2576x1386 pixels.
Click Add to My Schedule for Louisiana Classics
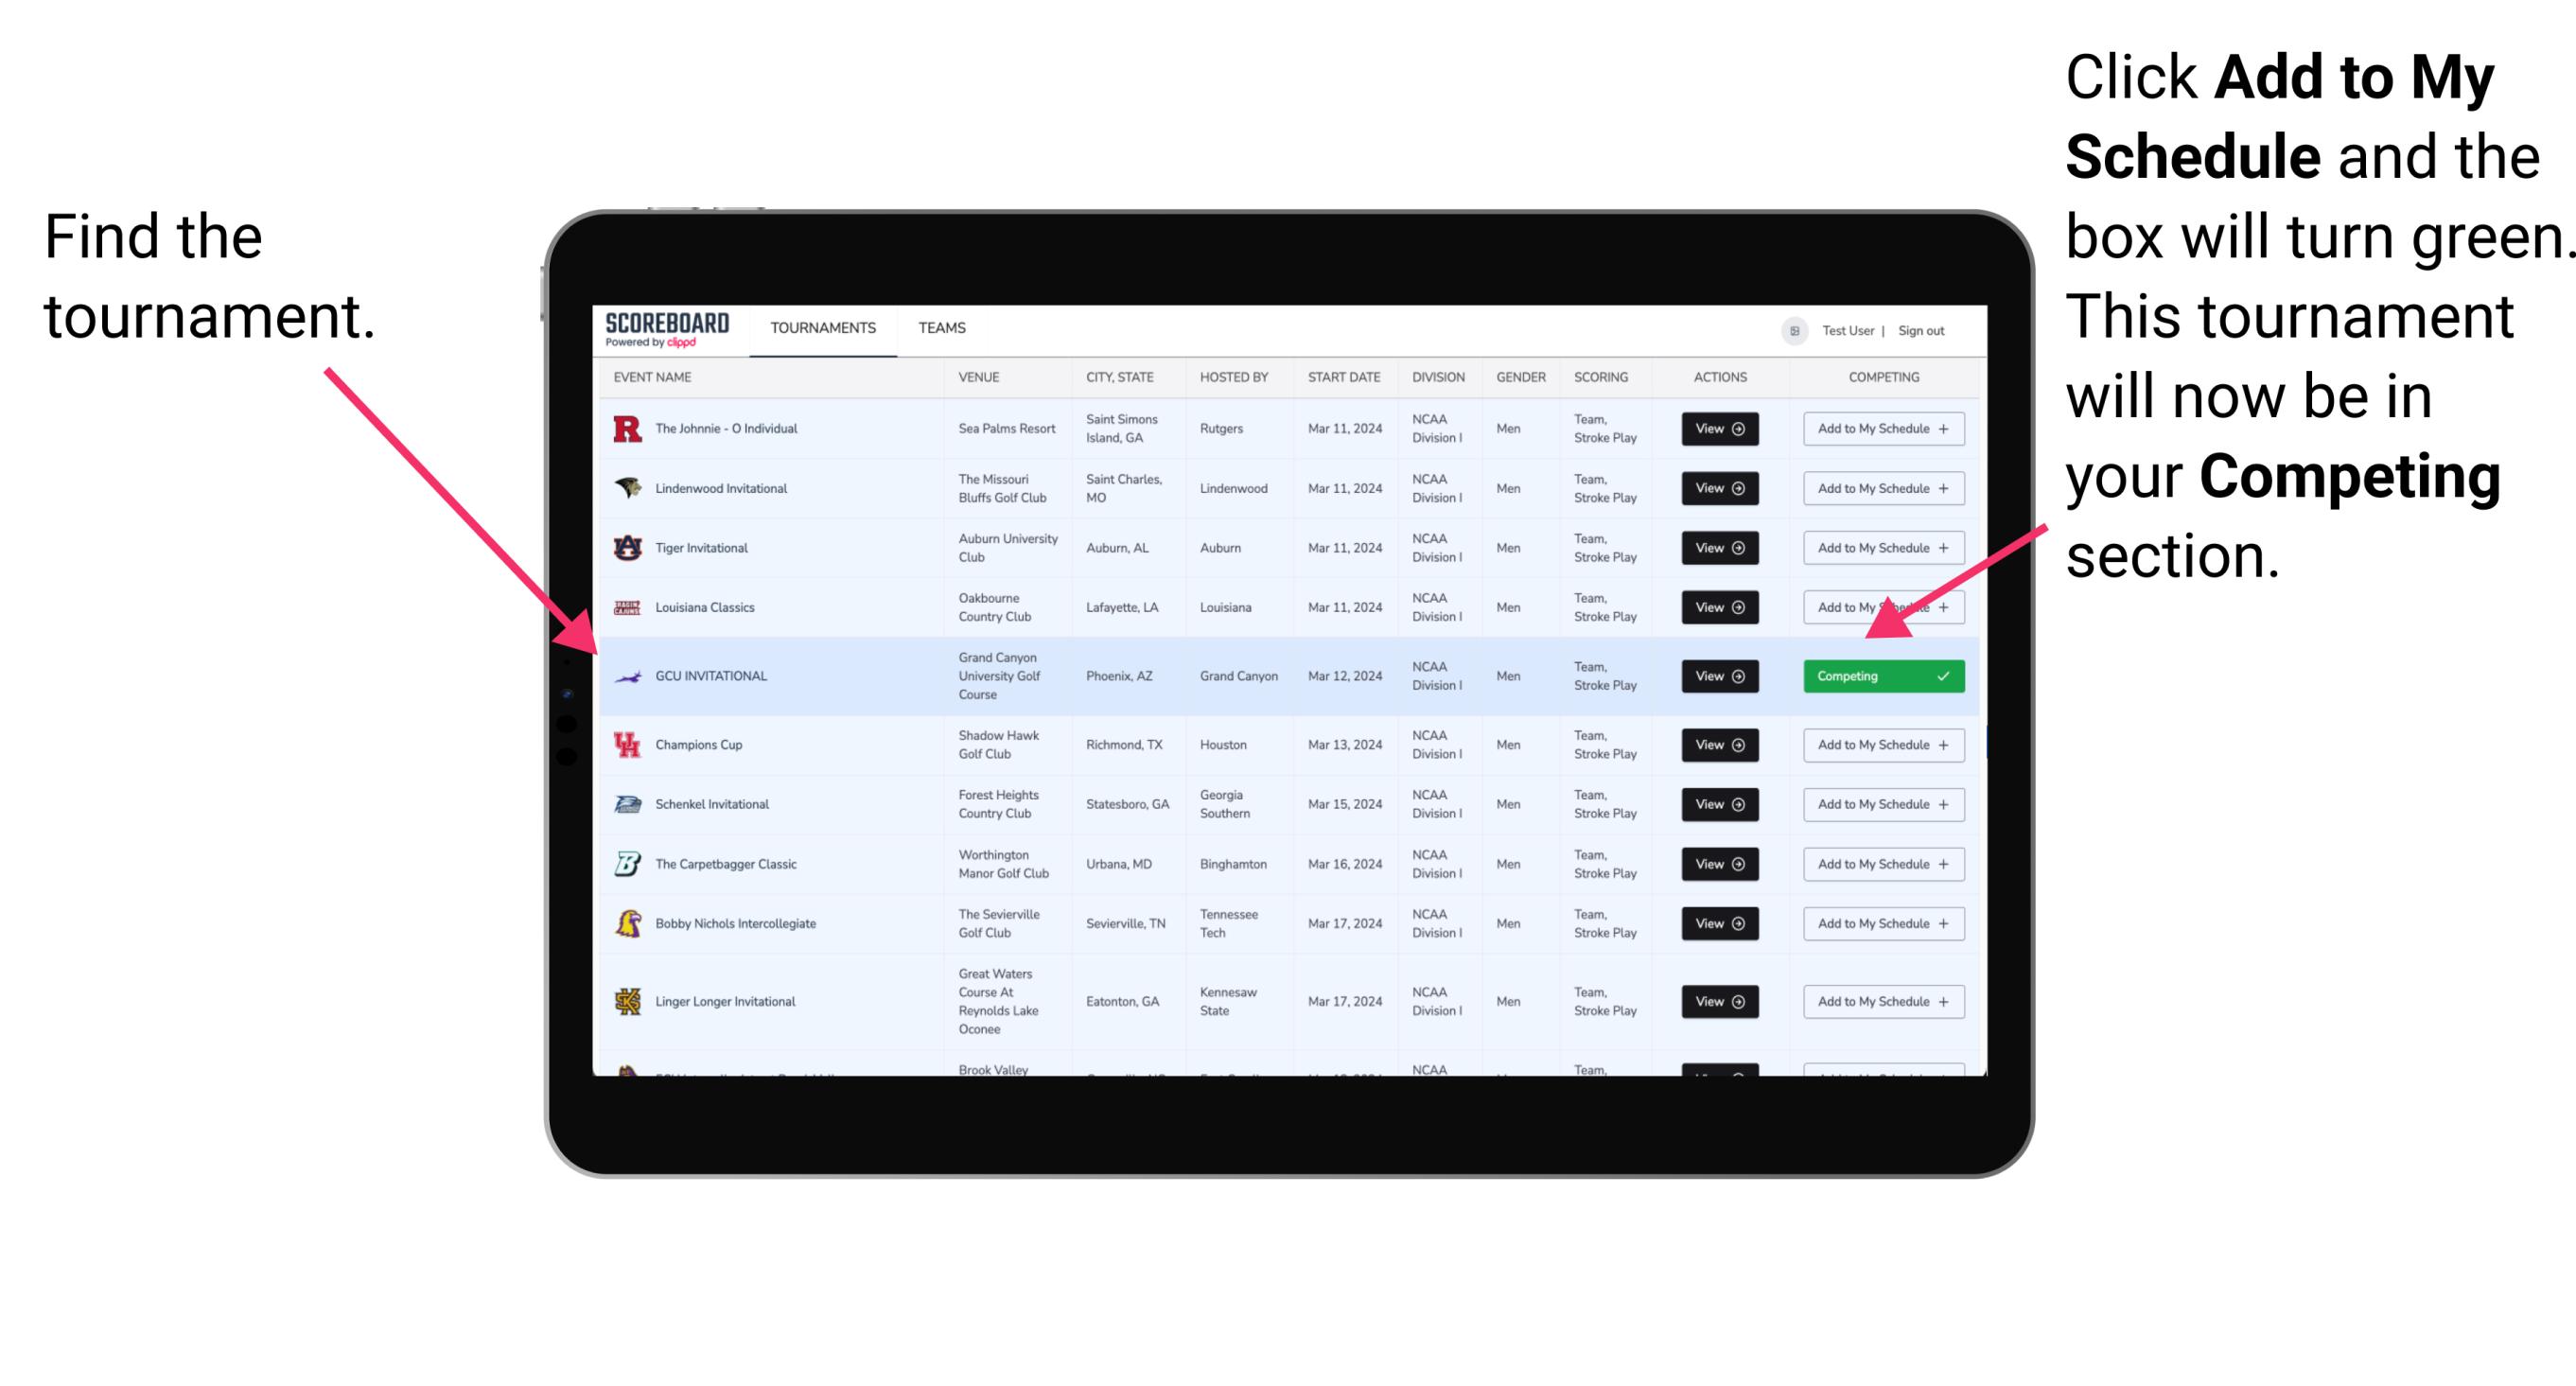tap(1880, 607)
